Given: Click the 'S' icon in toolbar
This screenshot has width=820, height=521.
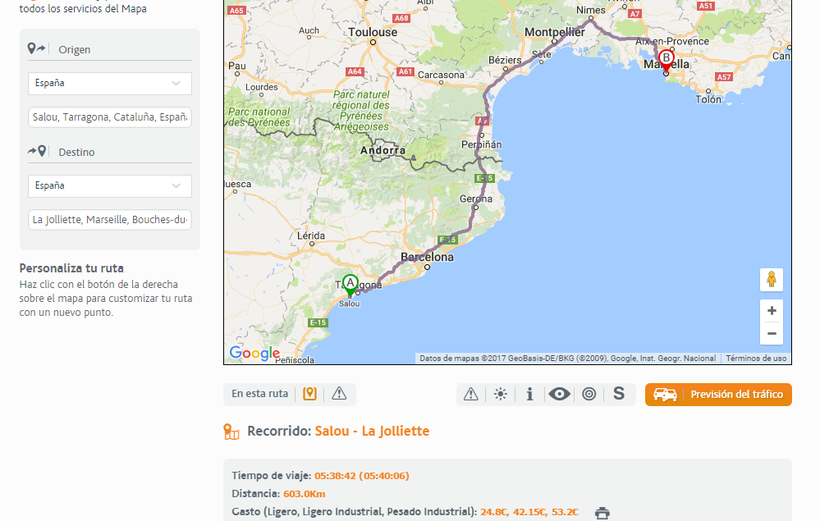Looking at the screenshot, I should [x=619, y=394].
